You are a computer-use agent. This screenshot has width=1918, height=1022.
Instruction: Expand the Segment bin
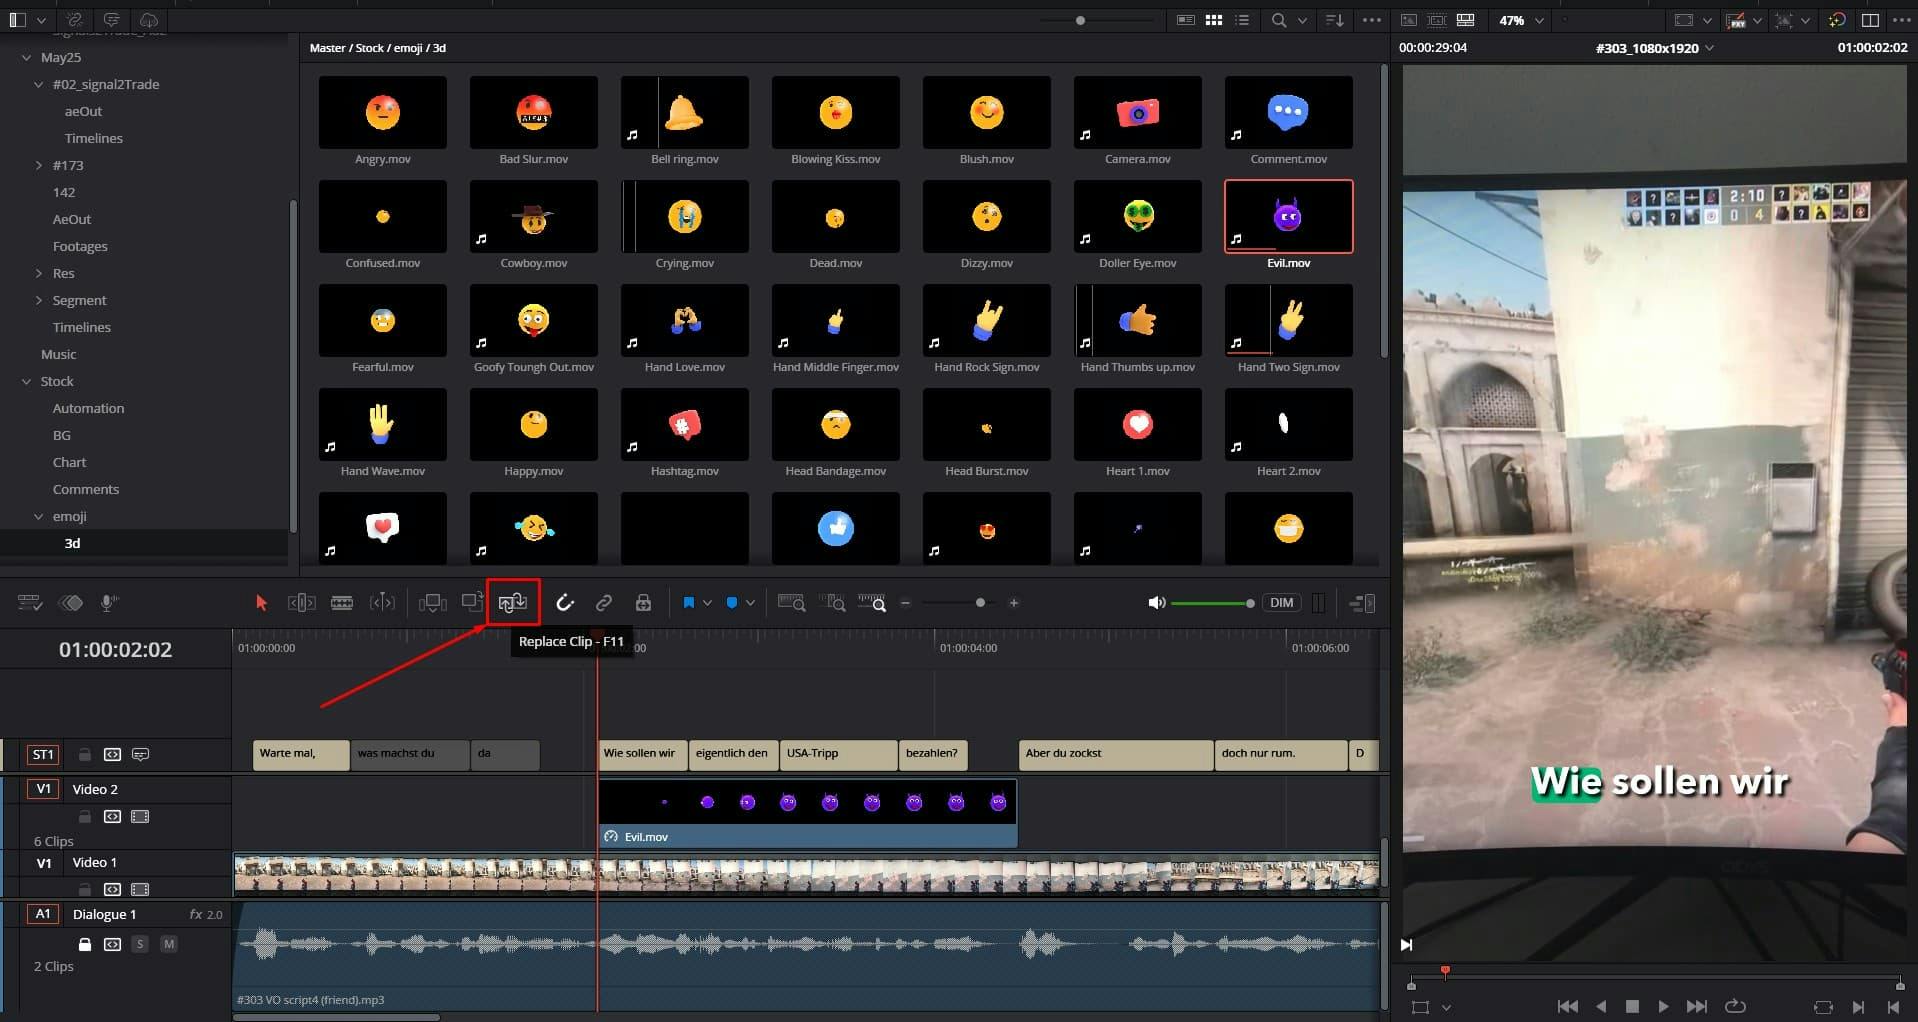tap(39, 301)
